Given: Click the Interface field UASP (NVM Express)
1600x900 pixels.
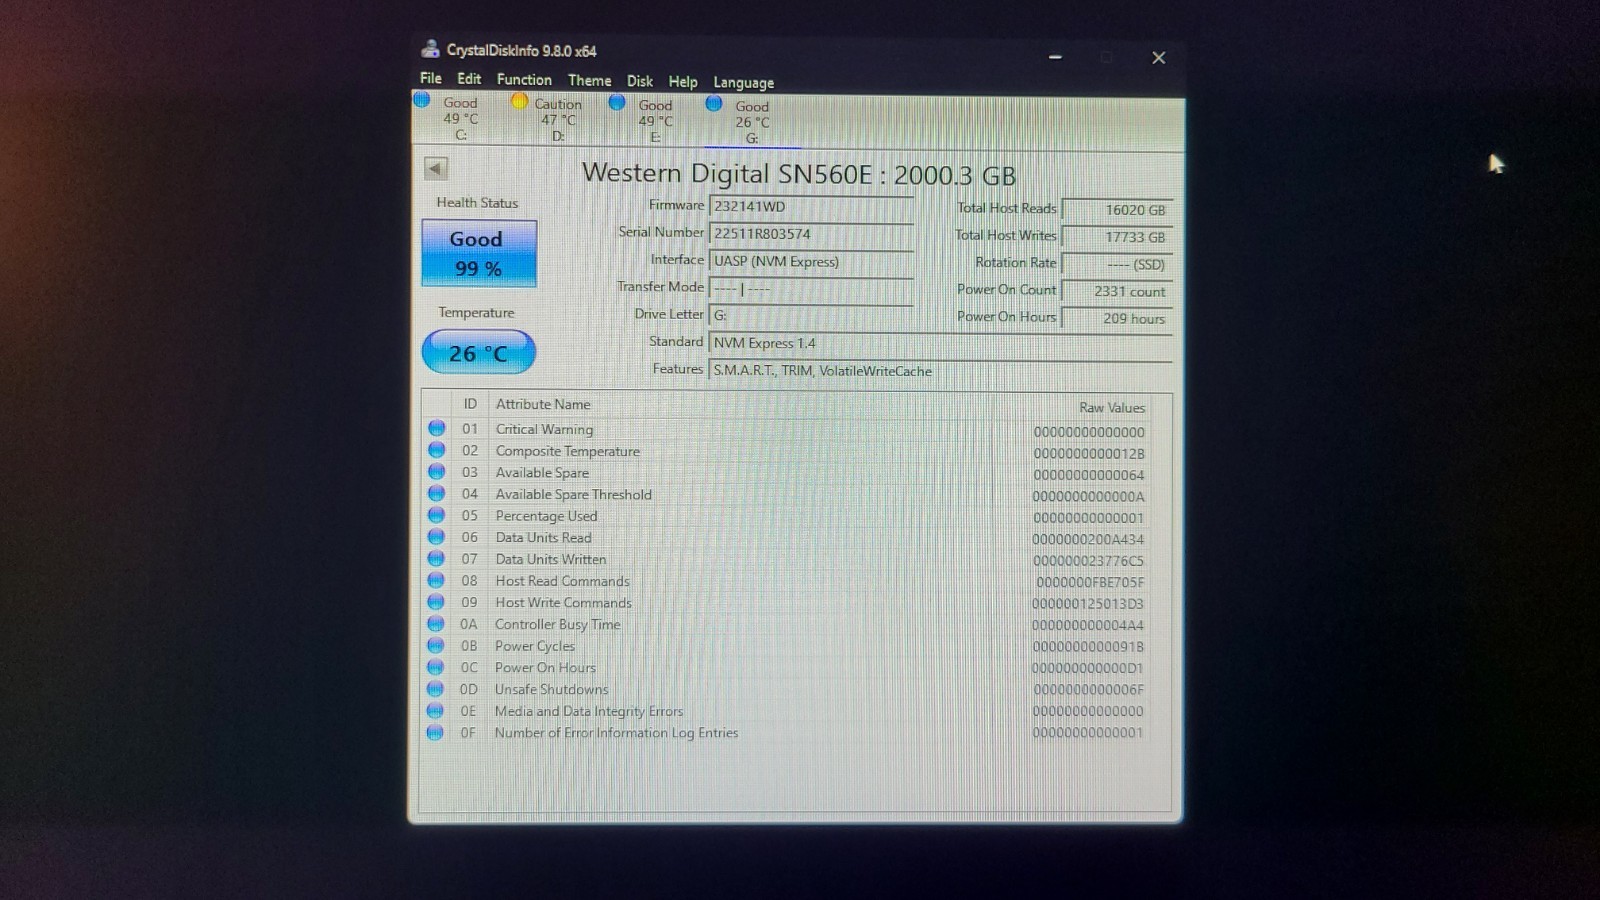Looking at the screenshot, I should pos(811,261).
